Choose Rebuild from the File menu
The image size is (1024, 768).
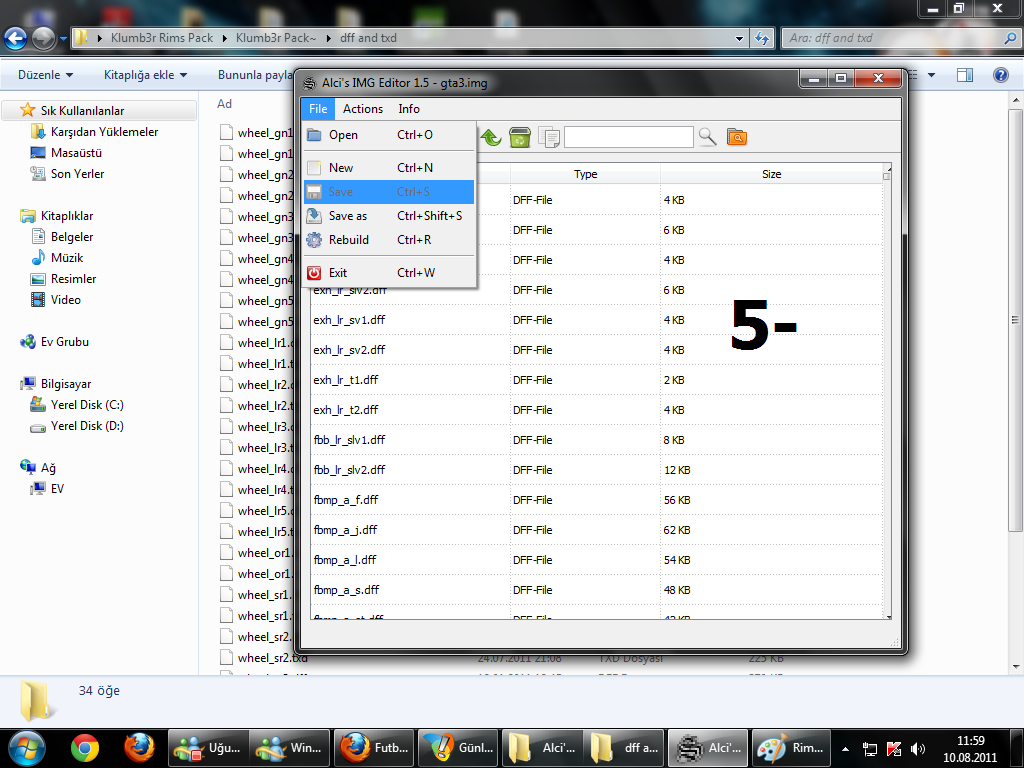[389, 240]
